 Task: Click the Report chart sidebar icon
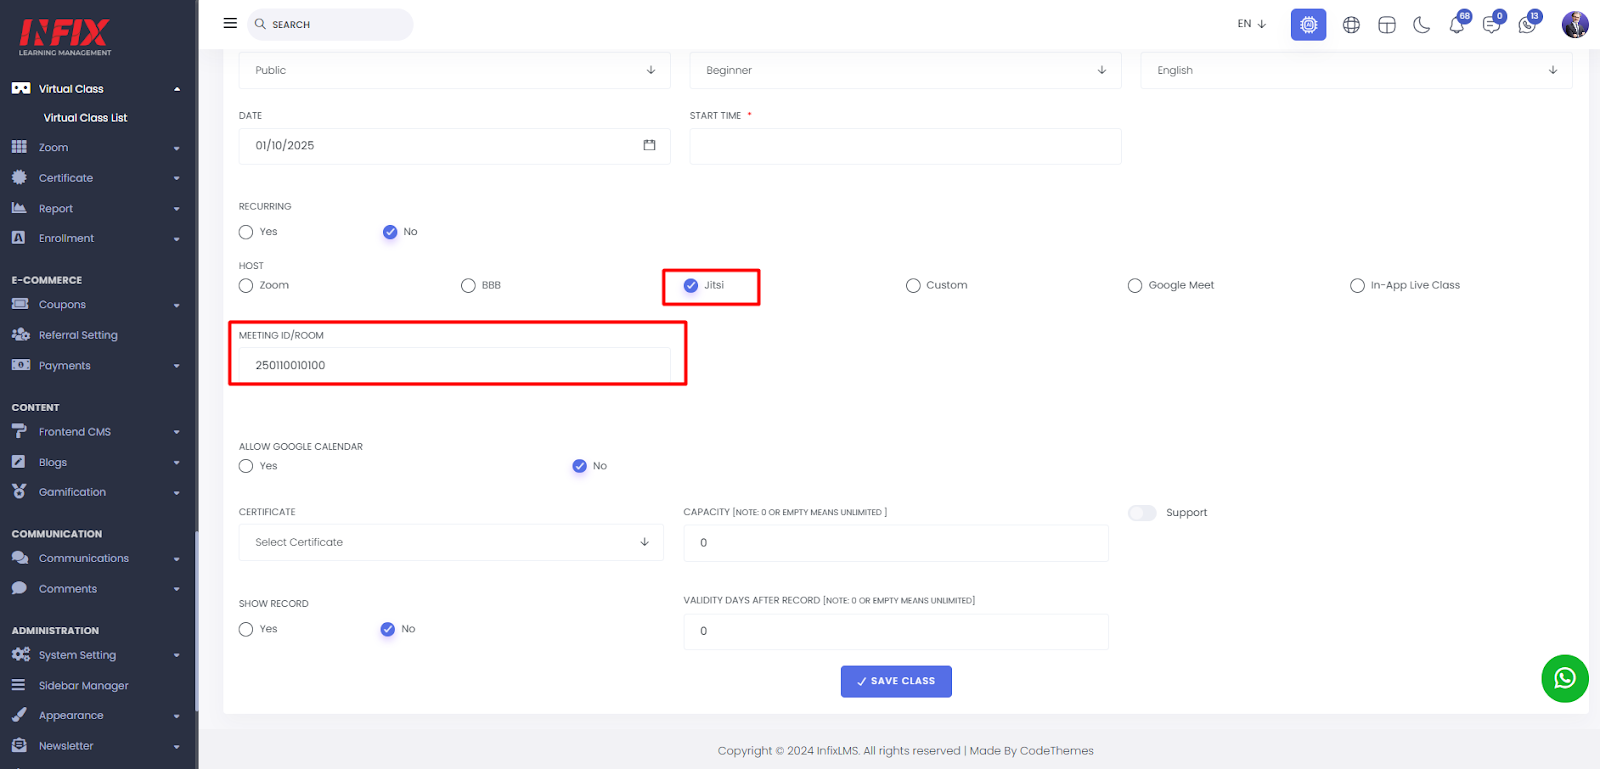pos(19,208)
